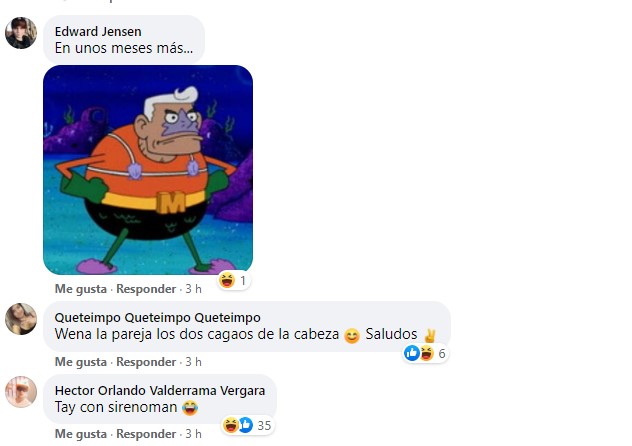
Task: Click Me gusta under Edward Jensen's comment
Action: click(81, 289)
